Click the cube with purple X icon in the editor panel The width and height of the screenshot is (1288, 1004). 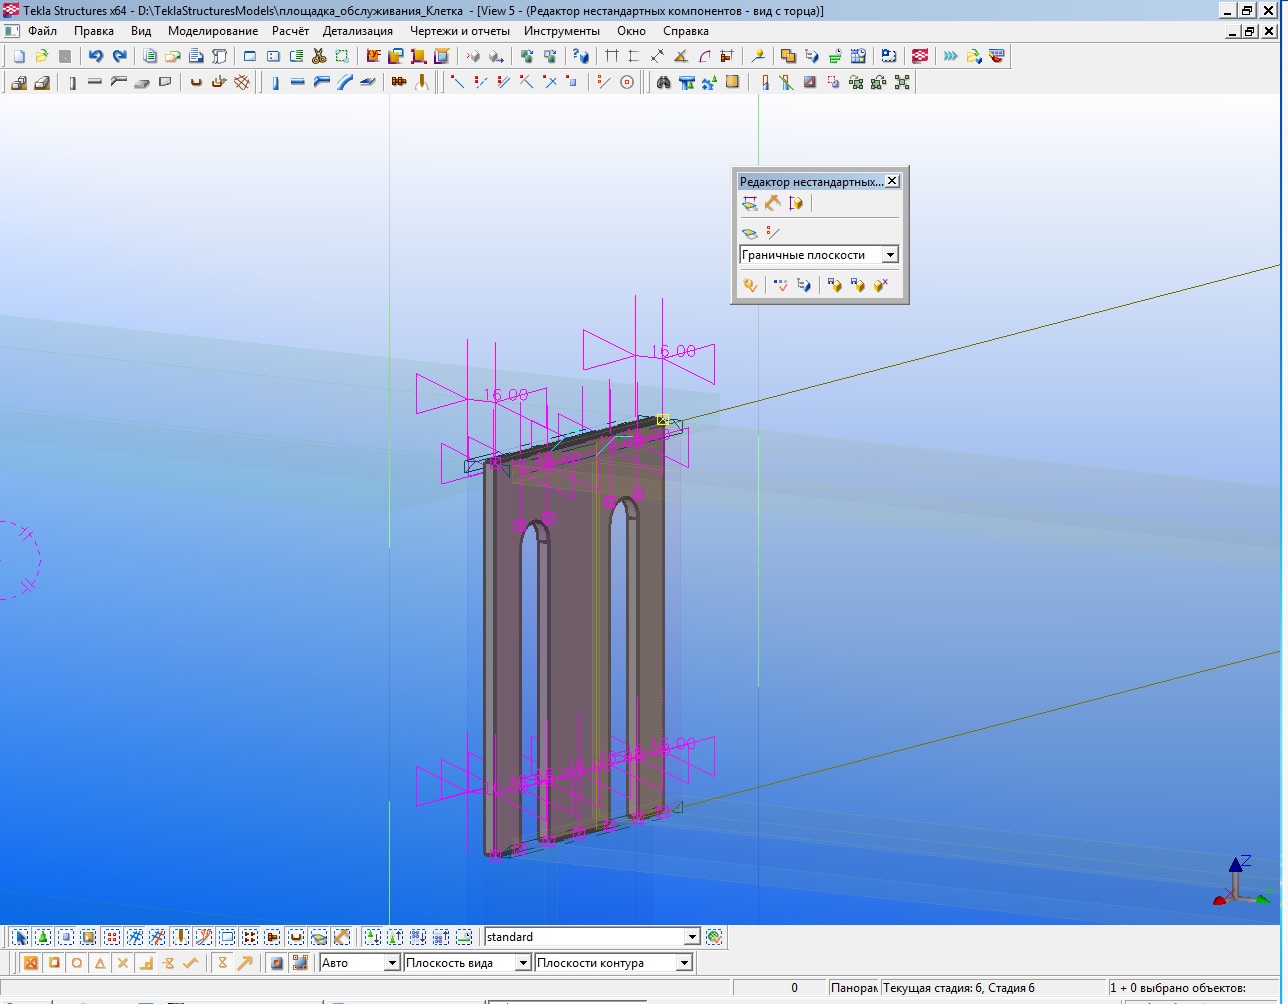click(x=880, y=286)
